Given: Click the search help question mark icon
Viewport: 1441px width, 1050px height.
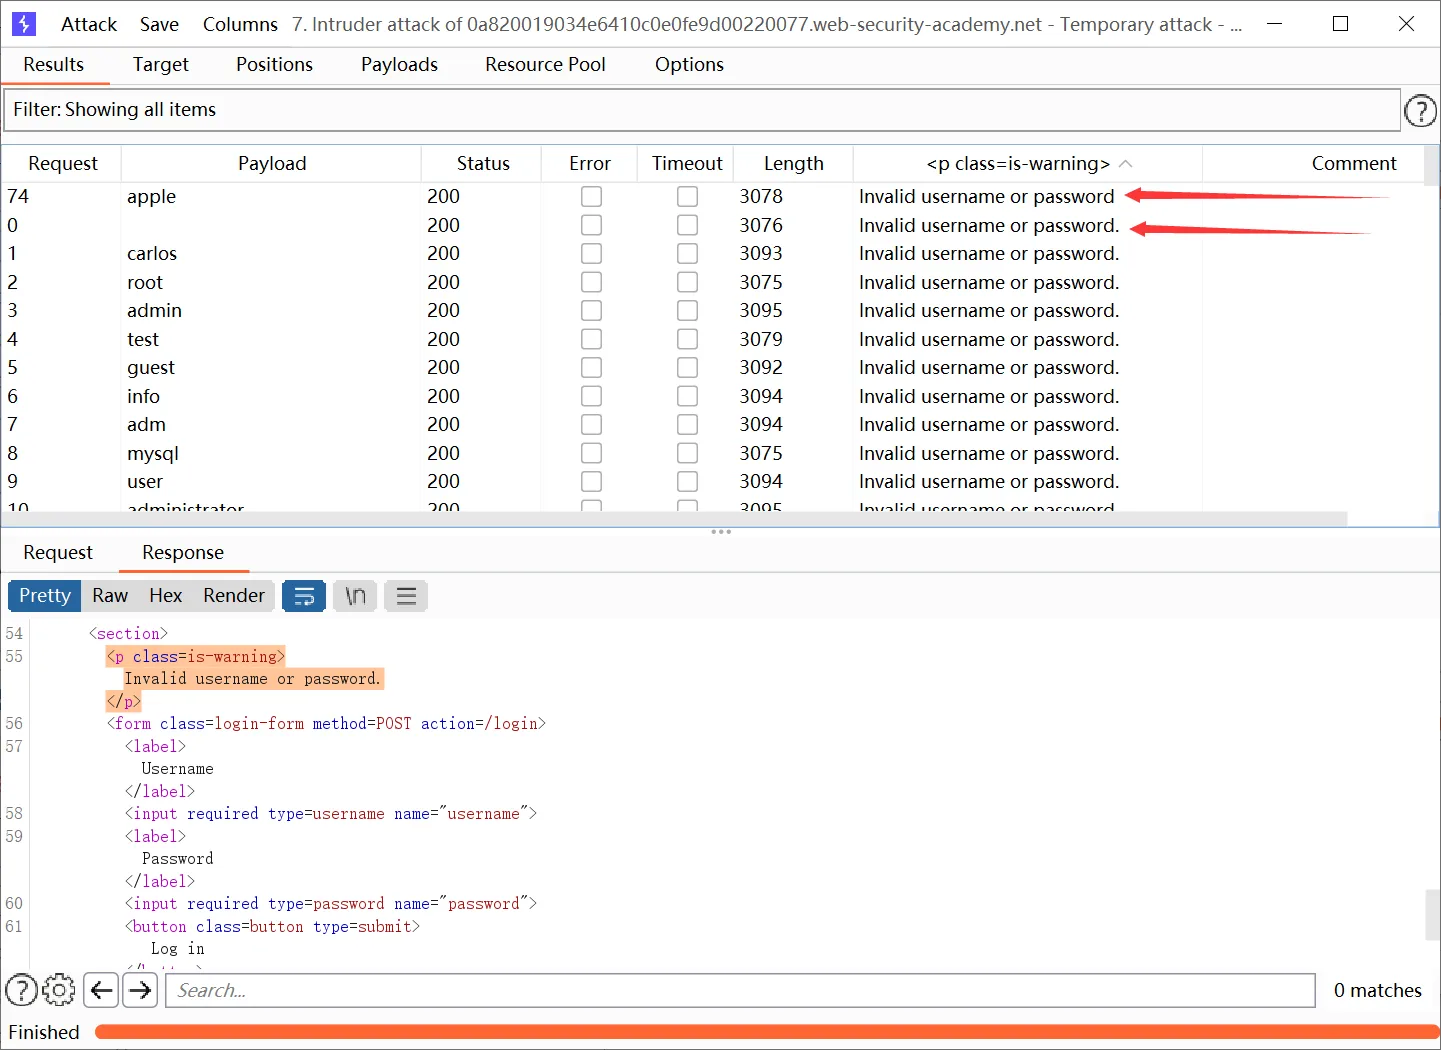Looking at the screenshot, I should click(x=22, y=990).
